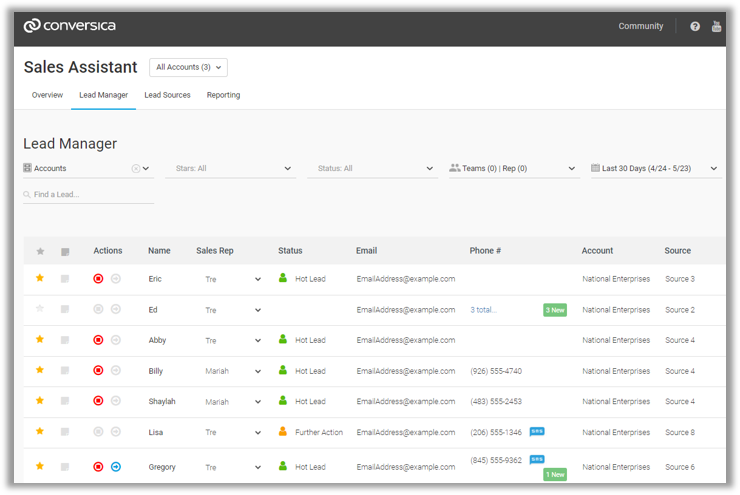Image resolution: width=740 pixels, height=495 pixels.
Task: Open the Reporting tab
Action: [223, 95]
